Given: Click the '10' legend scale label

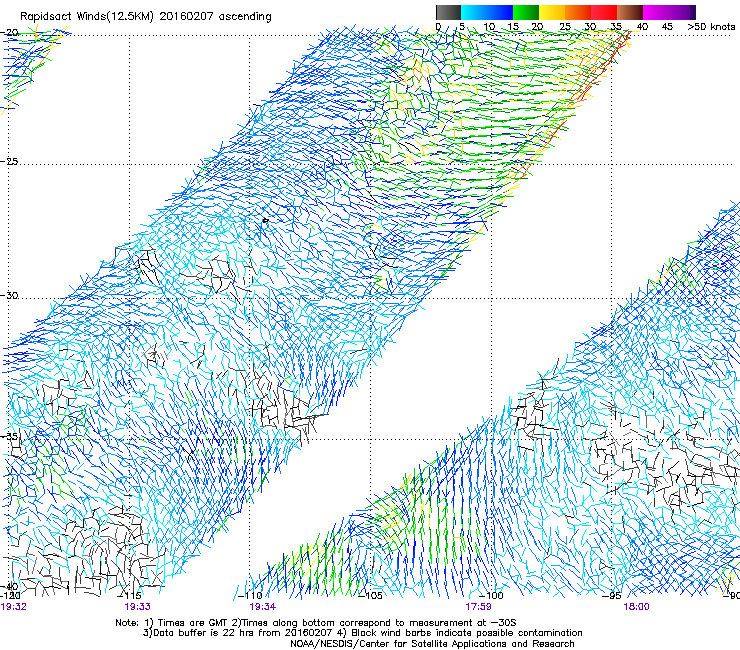Looking at the screenshot, I should pyautogui.click(x=489, y=27).
